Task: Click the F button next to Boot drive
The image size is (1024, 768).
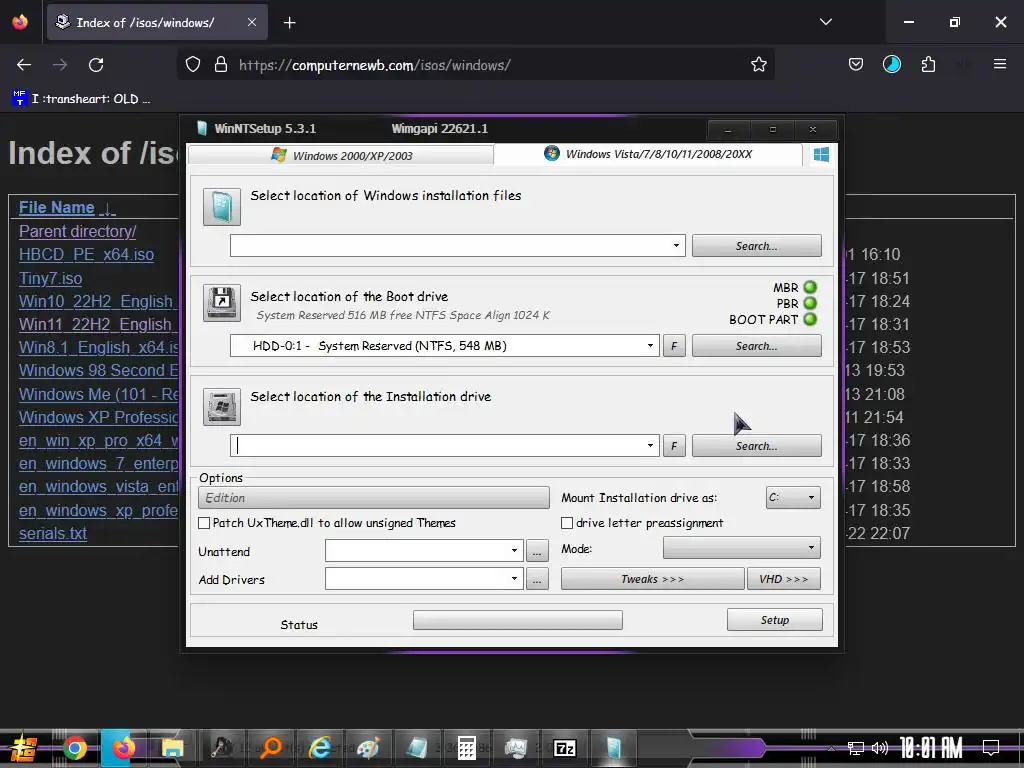Action: point(674,346)
